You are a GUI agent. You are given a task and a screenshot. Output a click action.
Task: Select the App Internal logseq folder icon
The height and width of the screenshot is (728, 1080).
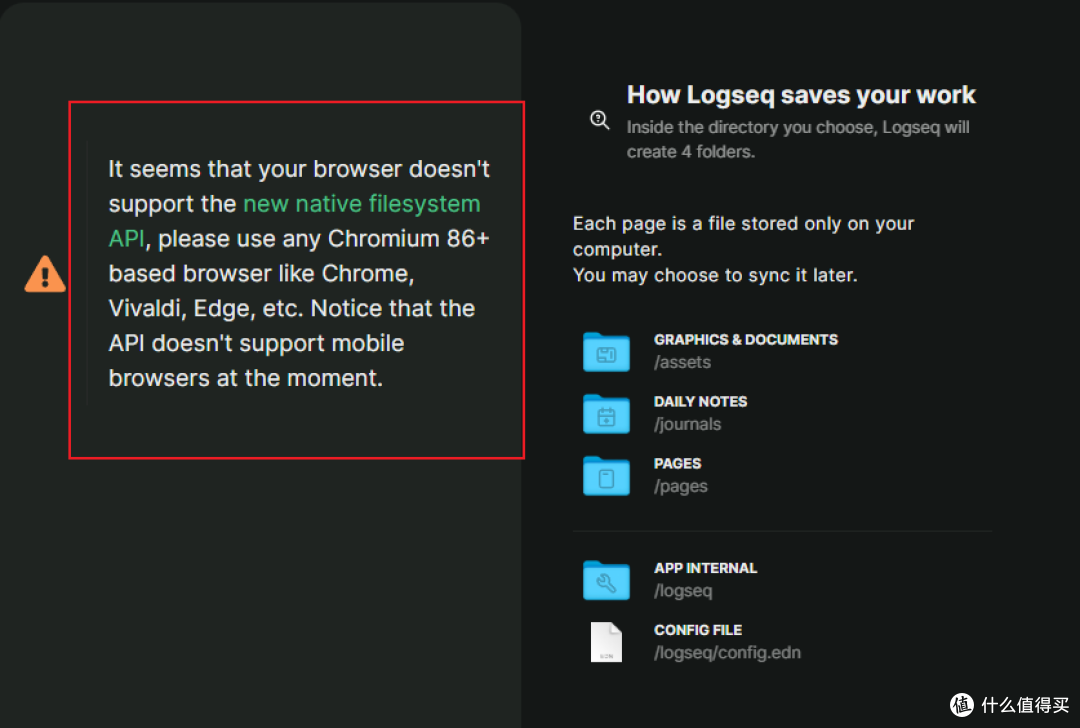click(606, 580)
